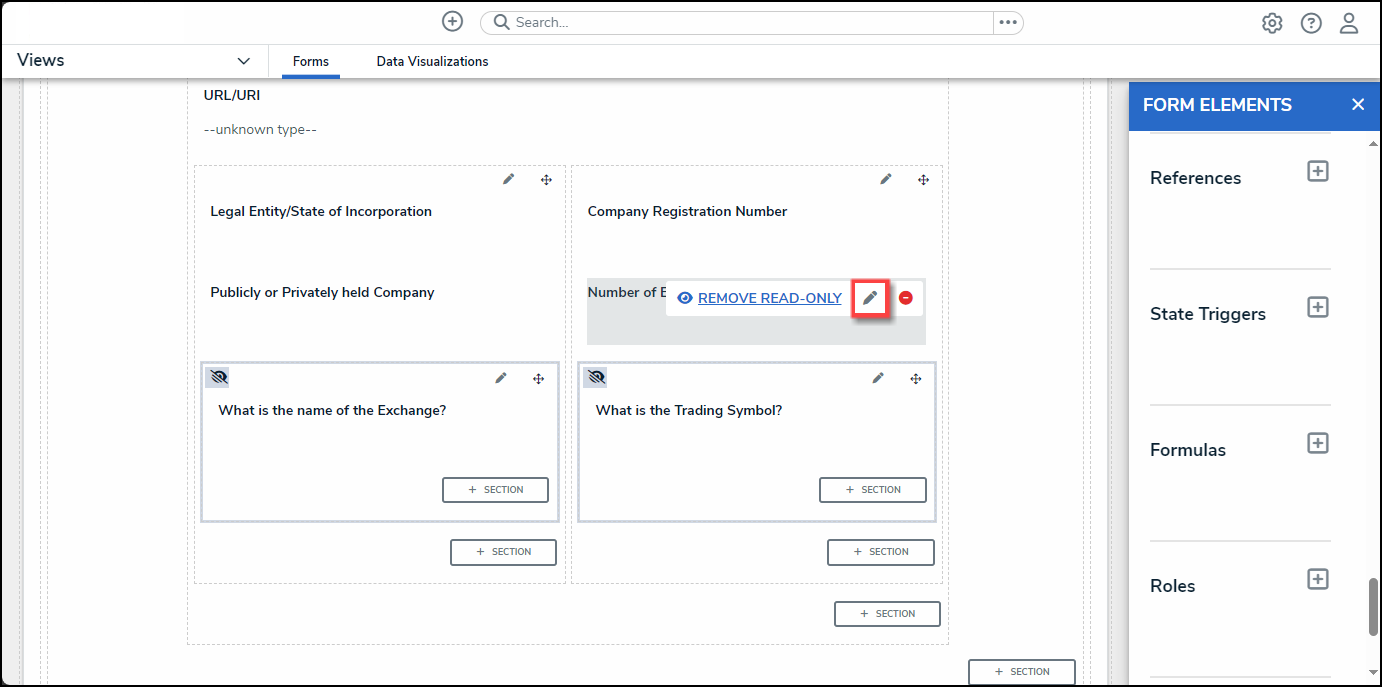Click the move handle on Company Registration section
Screen dimensions: 1382x687
click(x=923, y=180)
